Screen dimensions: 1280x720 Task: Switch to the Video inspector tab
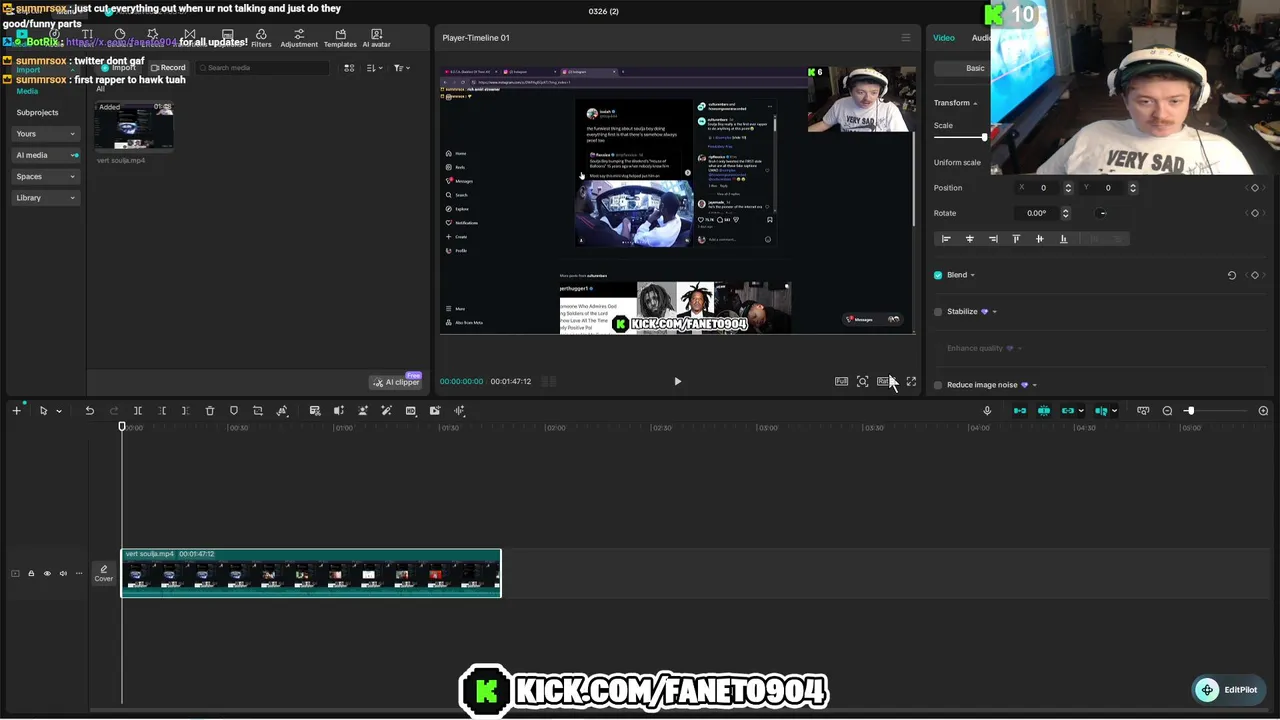[944, 38]
